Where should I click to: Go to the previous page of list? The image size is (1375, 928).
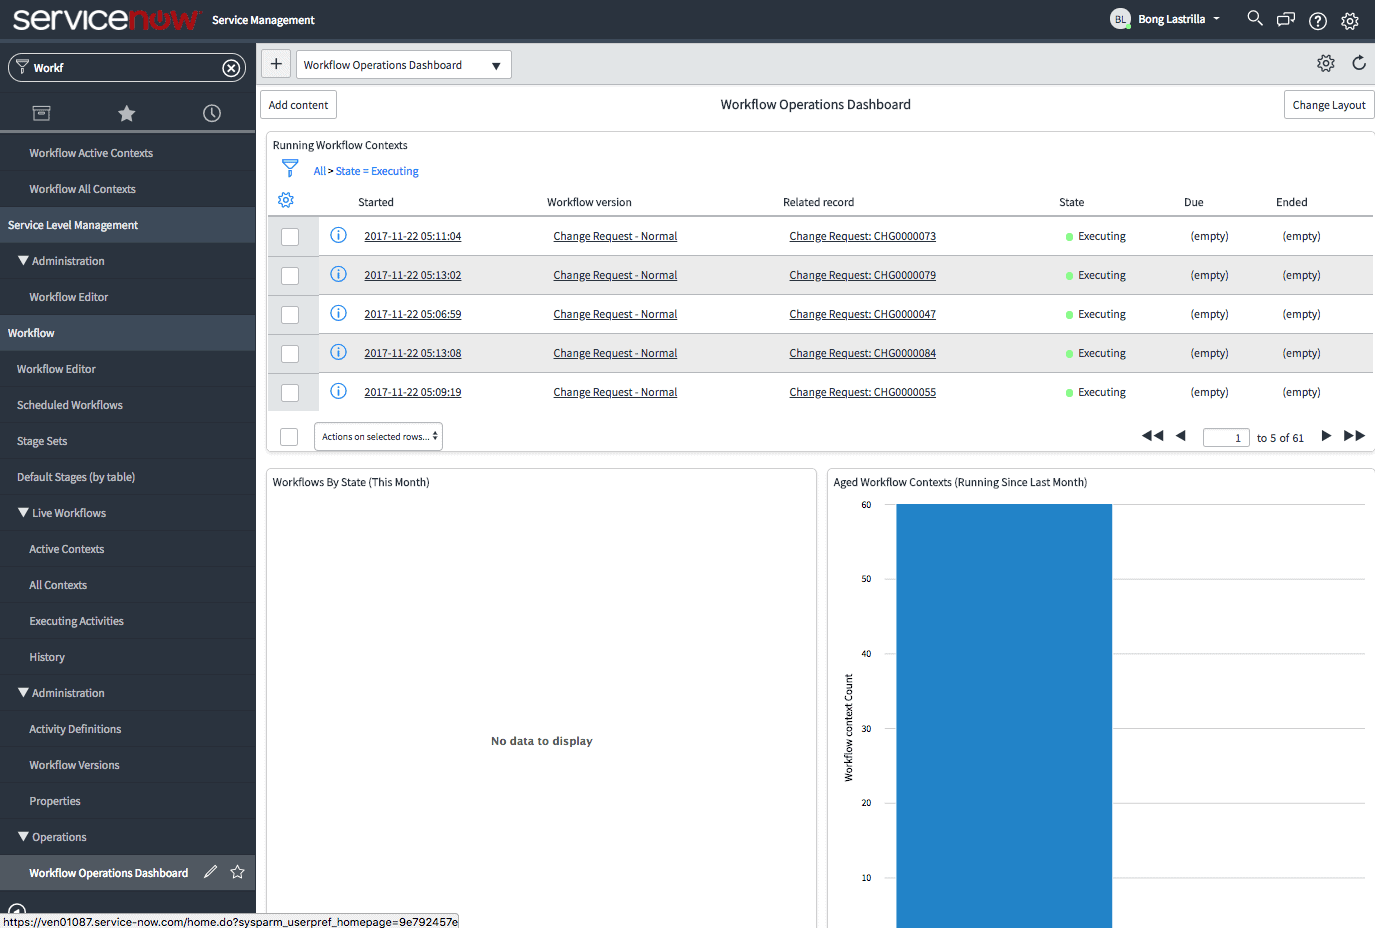(x=1181, y=435)
